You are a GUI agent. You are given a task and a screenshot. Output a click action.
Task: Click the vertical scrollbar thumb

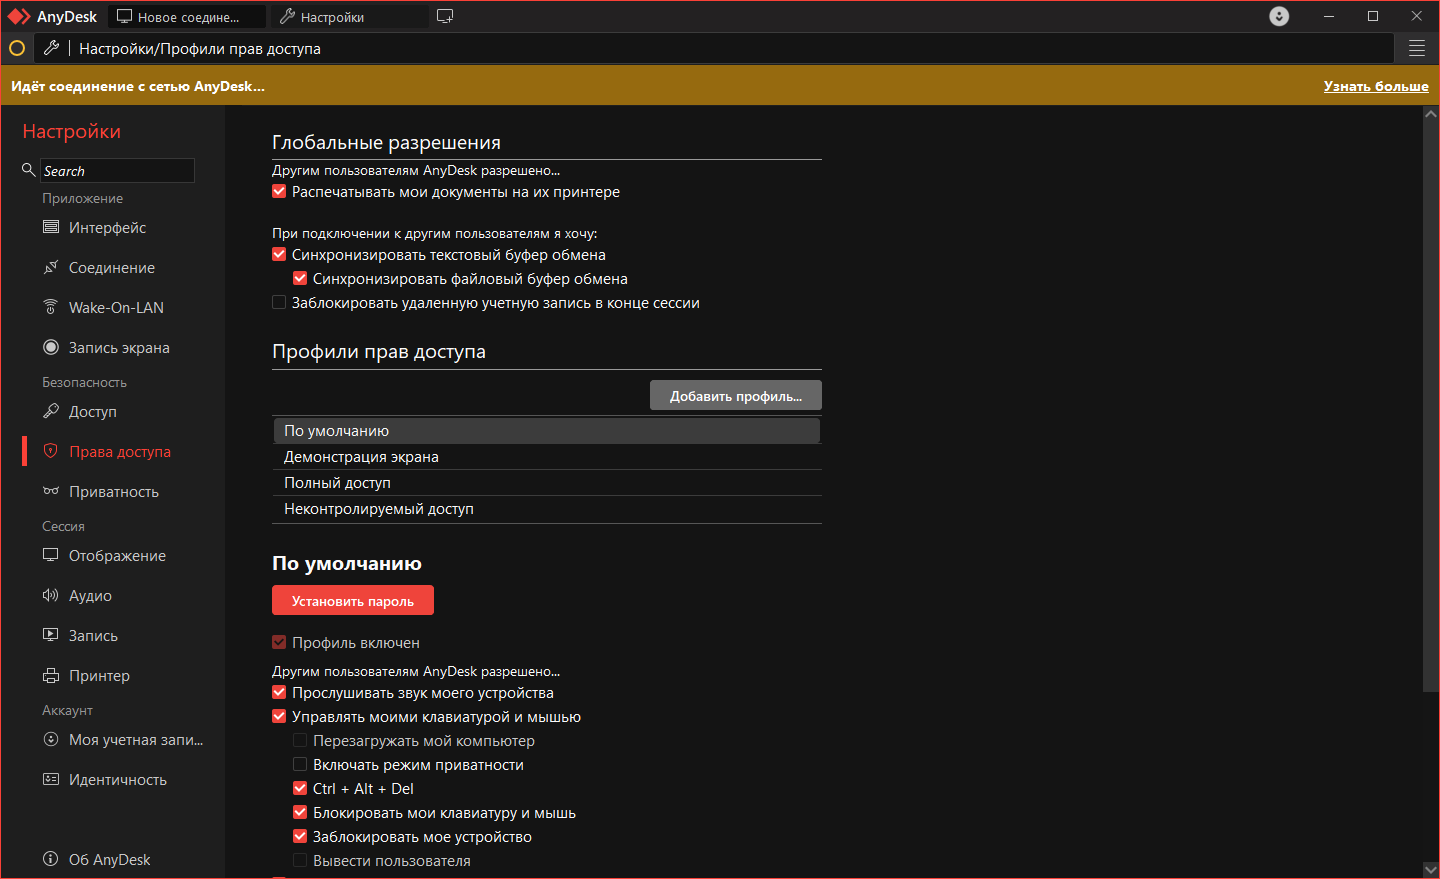point(1431,405)
